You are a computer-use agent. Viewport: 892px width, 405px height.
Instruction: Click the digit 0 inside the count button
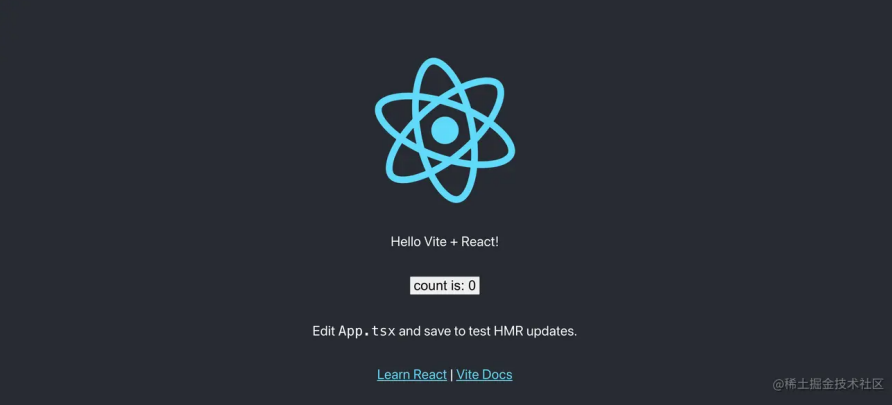point(472,286)
